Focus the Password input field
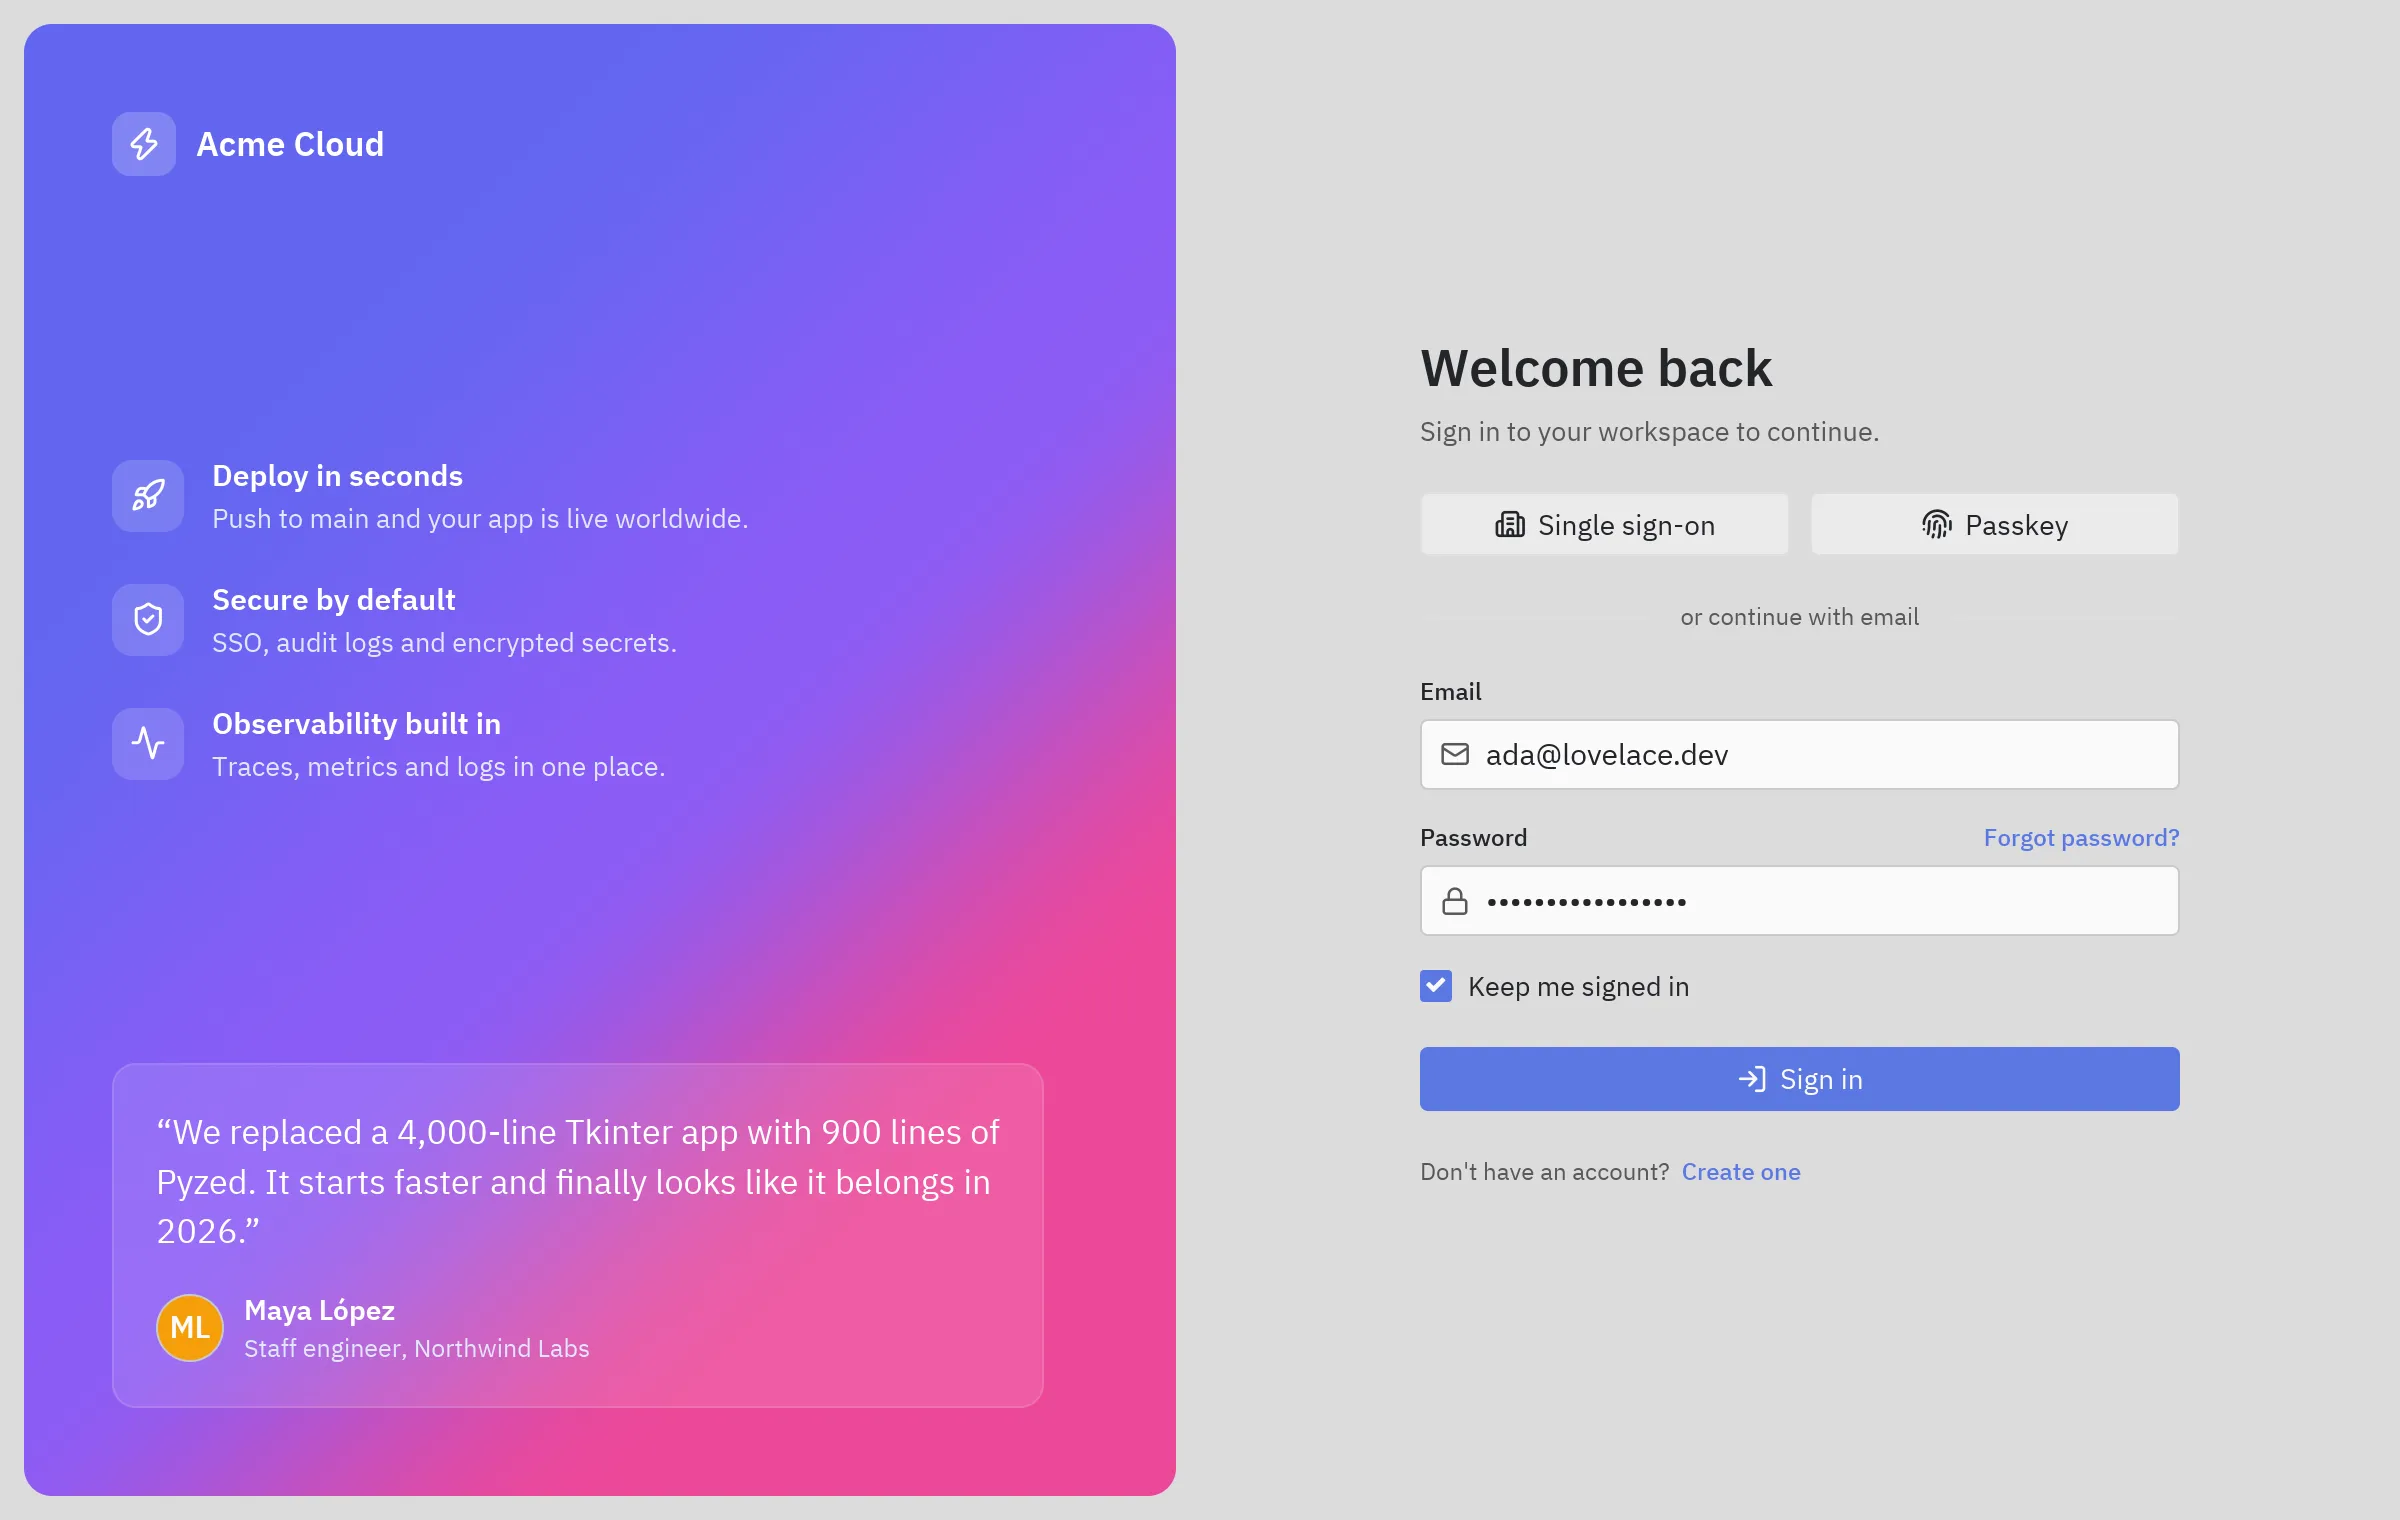2400x1520 pixels. point(1800,901)
